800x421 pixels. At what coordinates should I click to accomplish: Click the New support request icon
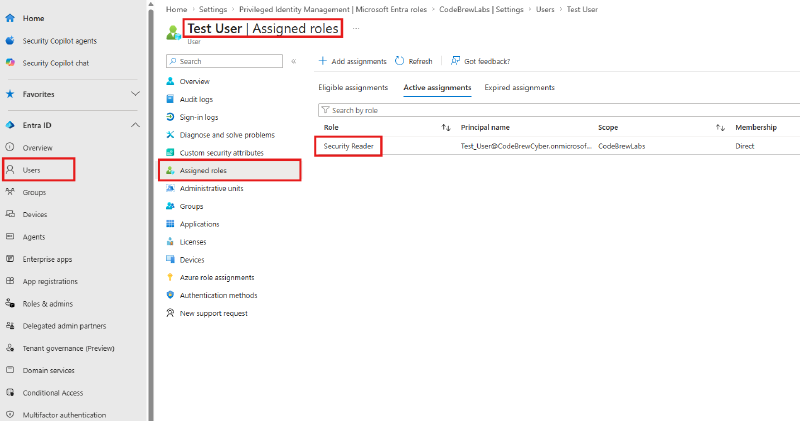coord(170,313)
